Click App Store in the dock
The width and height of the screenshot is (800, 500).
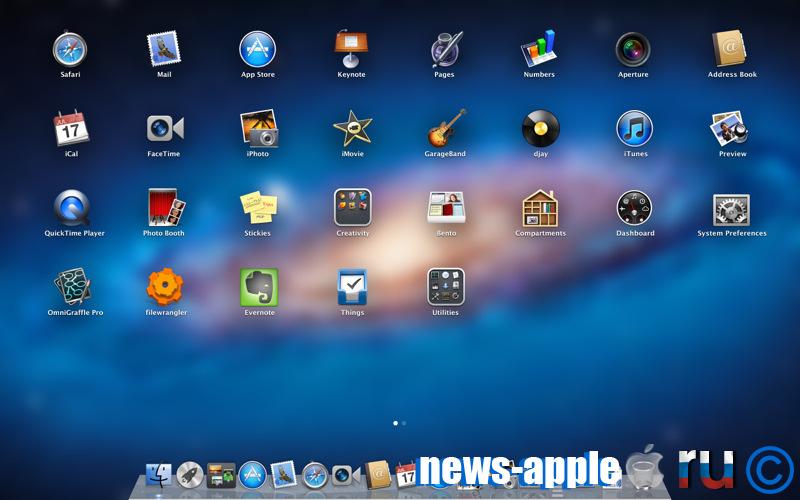pos(253,475)
